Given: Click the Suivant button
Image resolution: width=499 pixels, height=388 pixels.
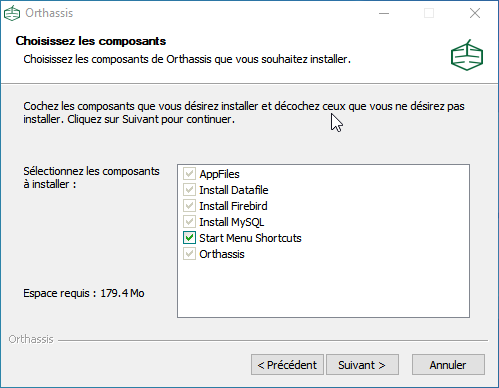Looking at the screenshot, I should tap(362, 365).
